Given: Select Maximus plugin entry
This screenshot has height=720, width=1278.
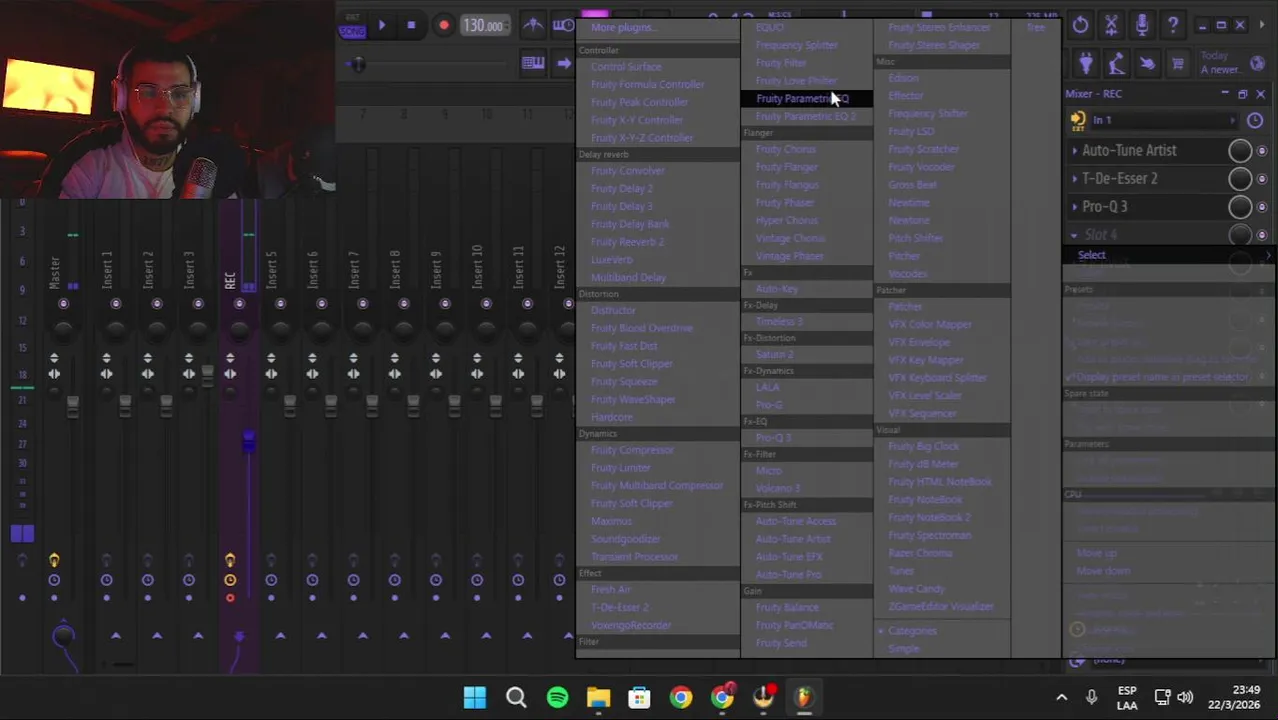Looking at the screenshot, I should [x=611, y=521].
